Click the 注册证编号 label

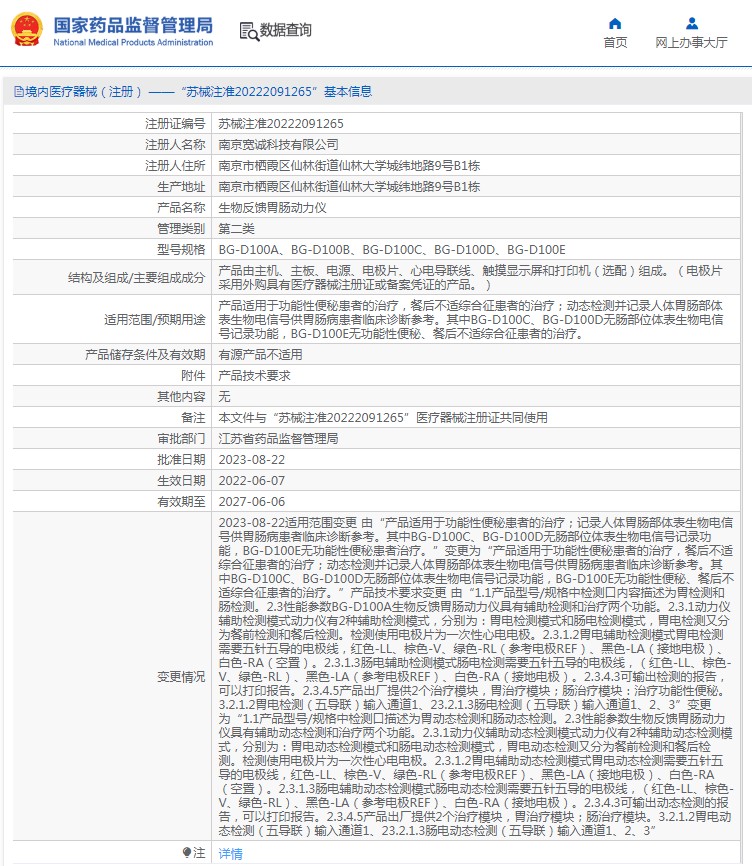tap(175, 124)
